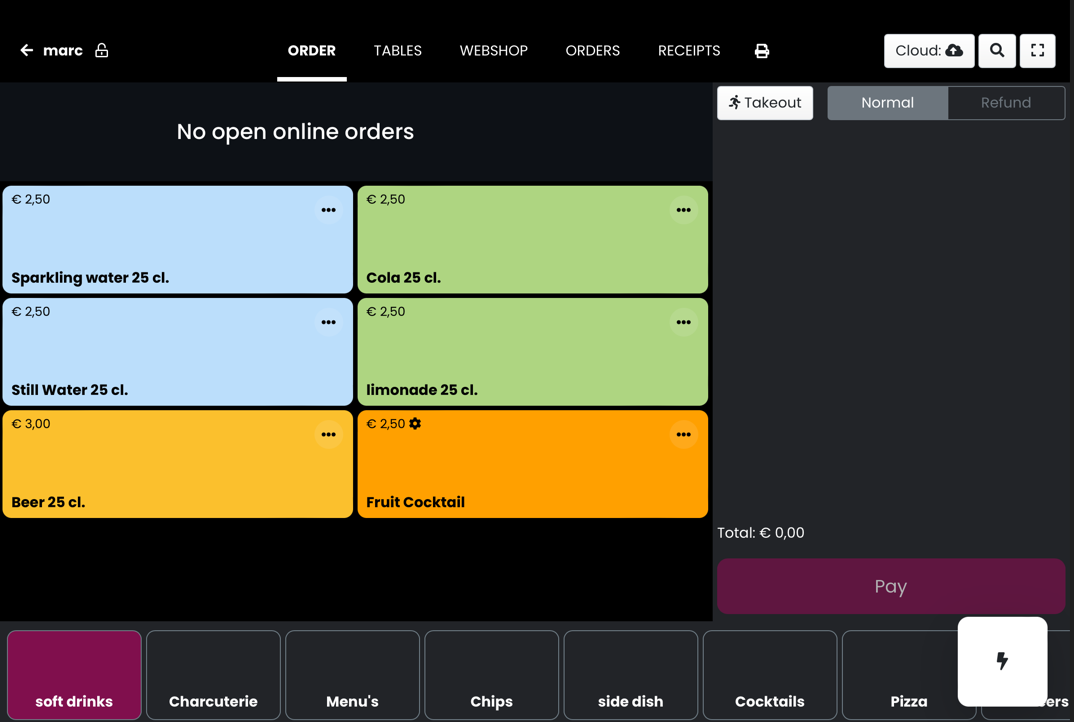Image resolution: width=1074 pixels, height=722 pixels.
Task: Open the search magnifier button
Action: point(997,51)
